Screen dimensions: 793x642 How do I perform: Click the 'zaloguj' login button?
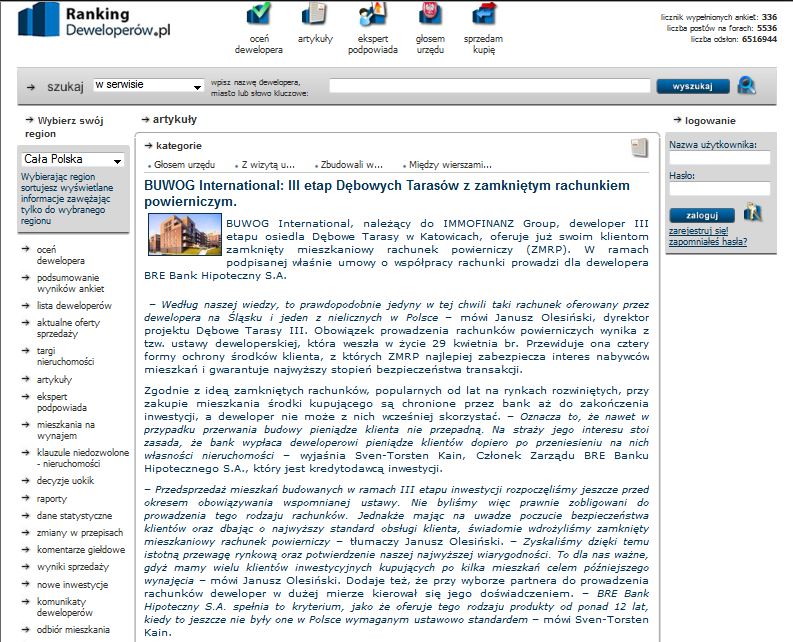point(702,216)
